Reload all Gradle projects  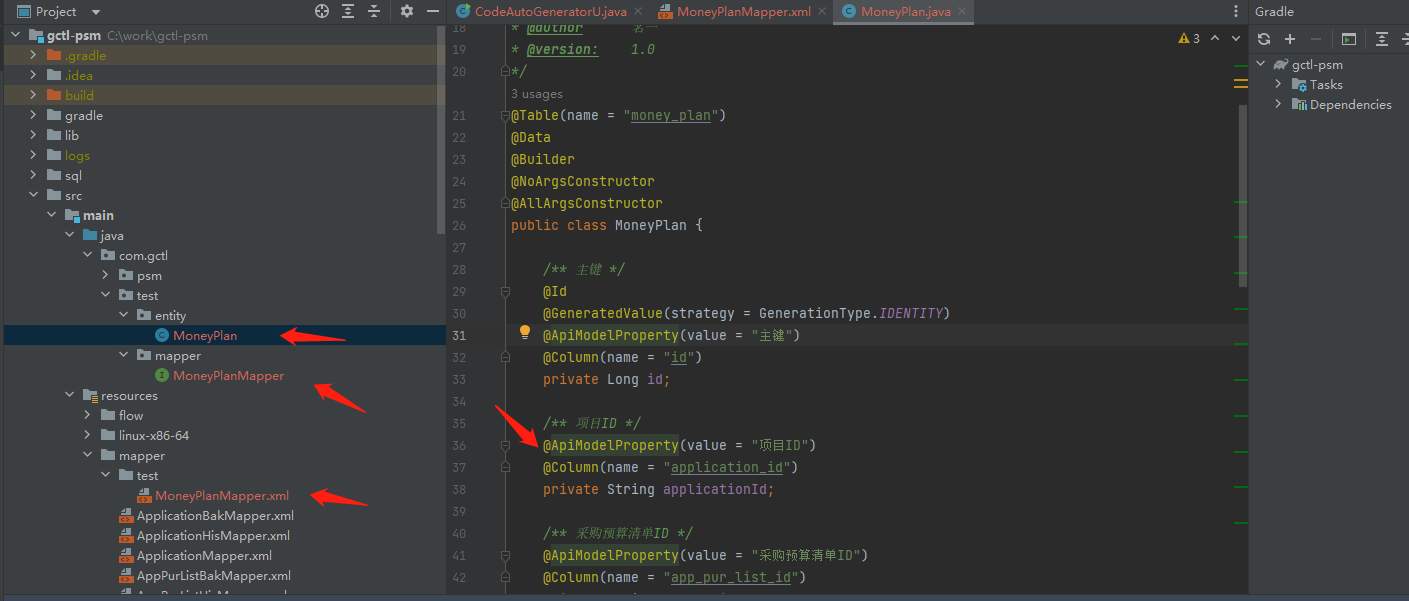pyautogui.click(x=1264, y=39)
